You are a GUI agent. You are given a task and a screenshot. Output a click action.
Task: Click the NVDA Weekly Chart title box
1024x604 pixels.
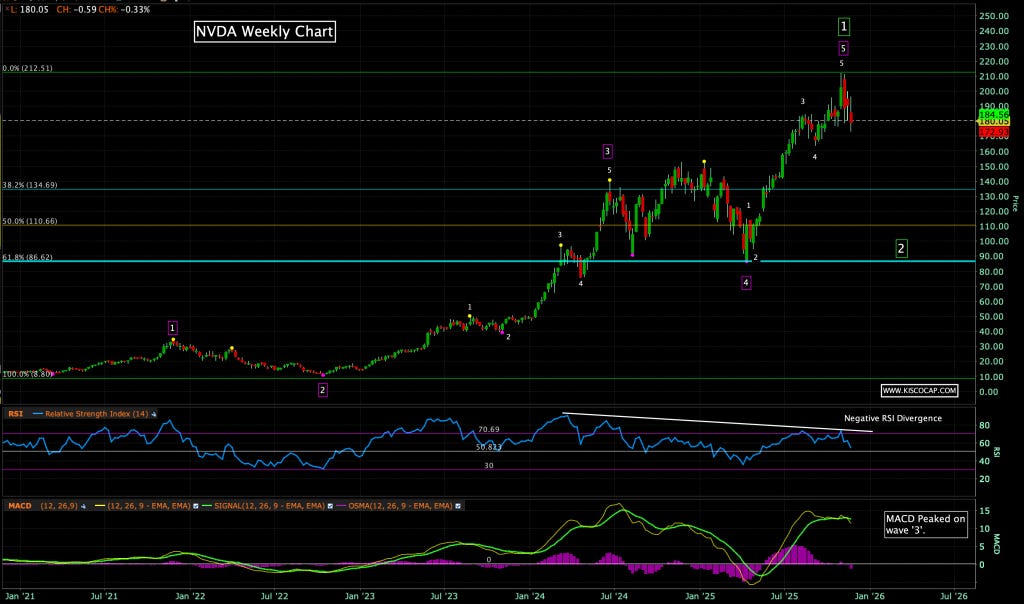pos(265,31)
